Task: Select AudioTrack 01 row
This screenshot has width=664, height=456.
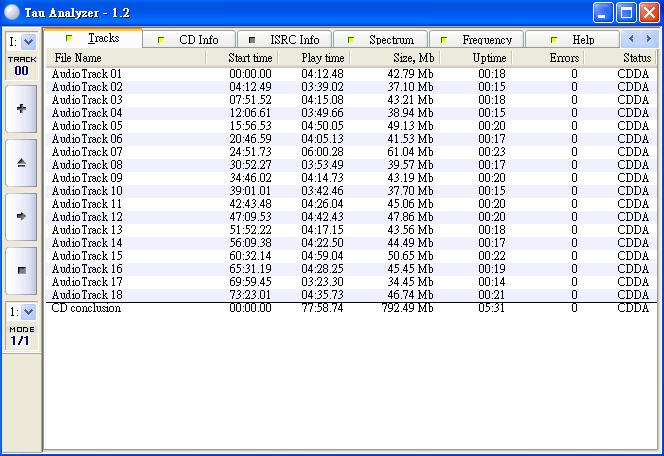Action: coord(351,74)
